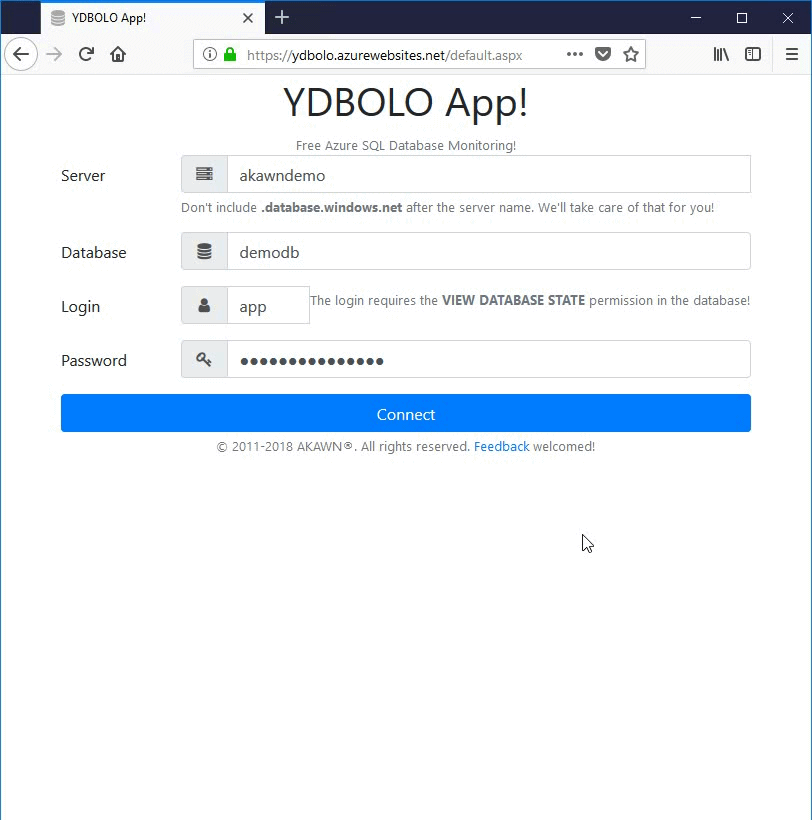Bookmark this page with the star
The width and height of the screenshot is (812, 820).
pos(631,54)
